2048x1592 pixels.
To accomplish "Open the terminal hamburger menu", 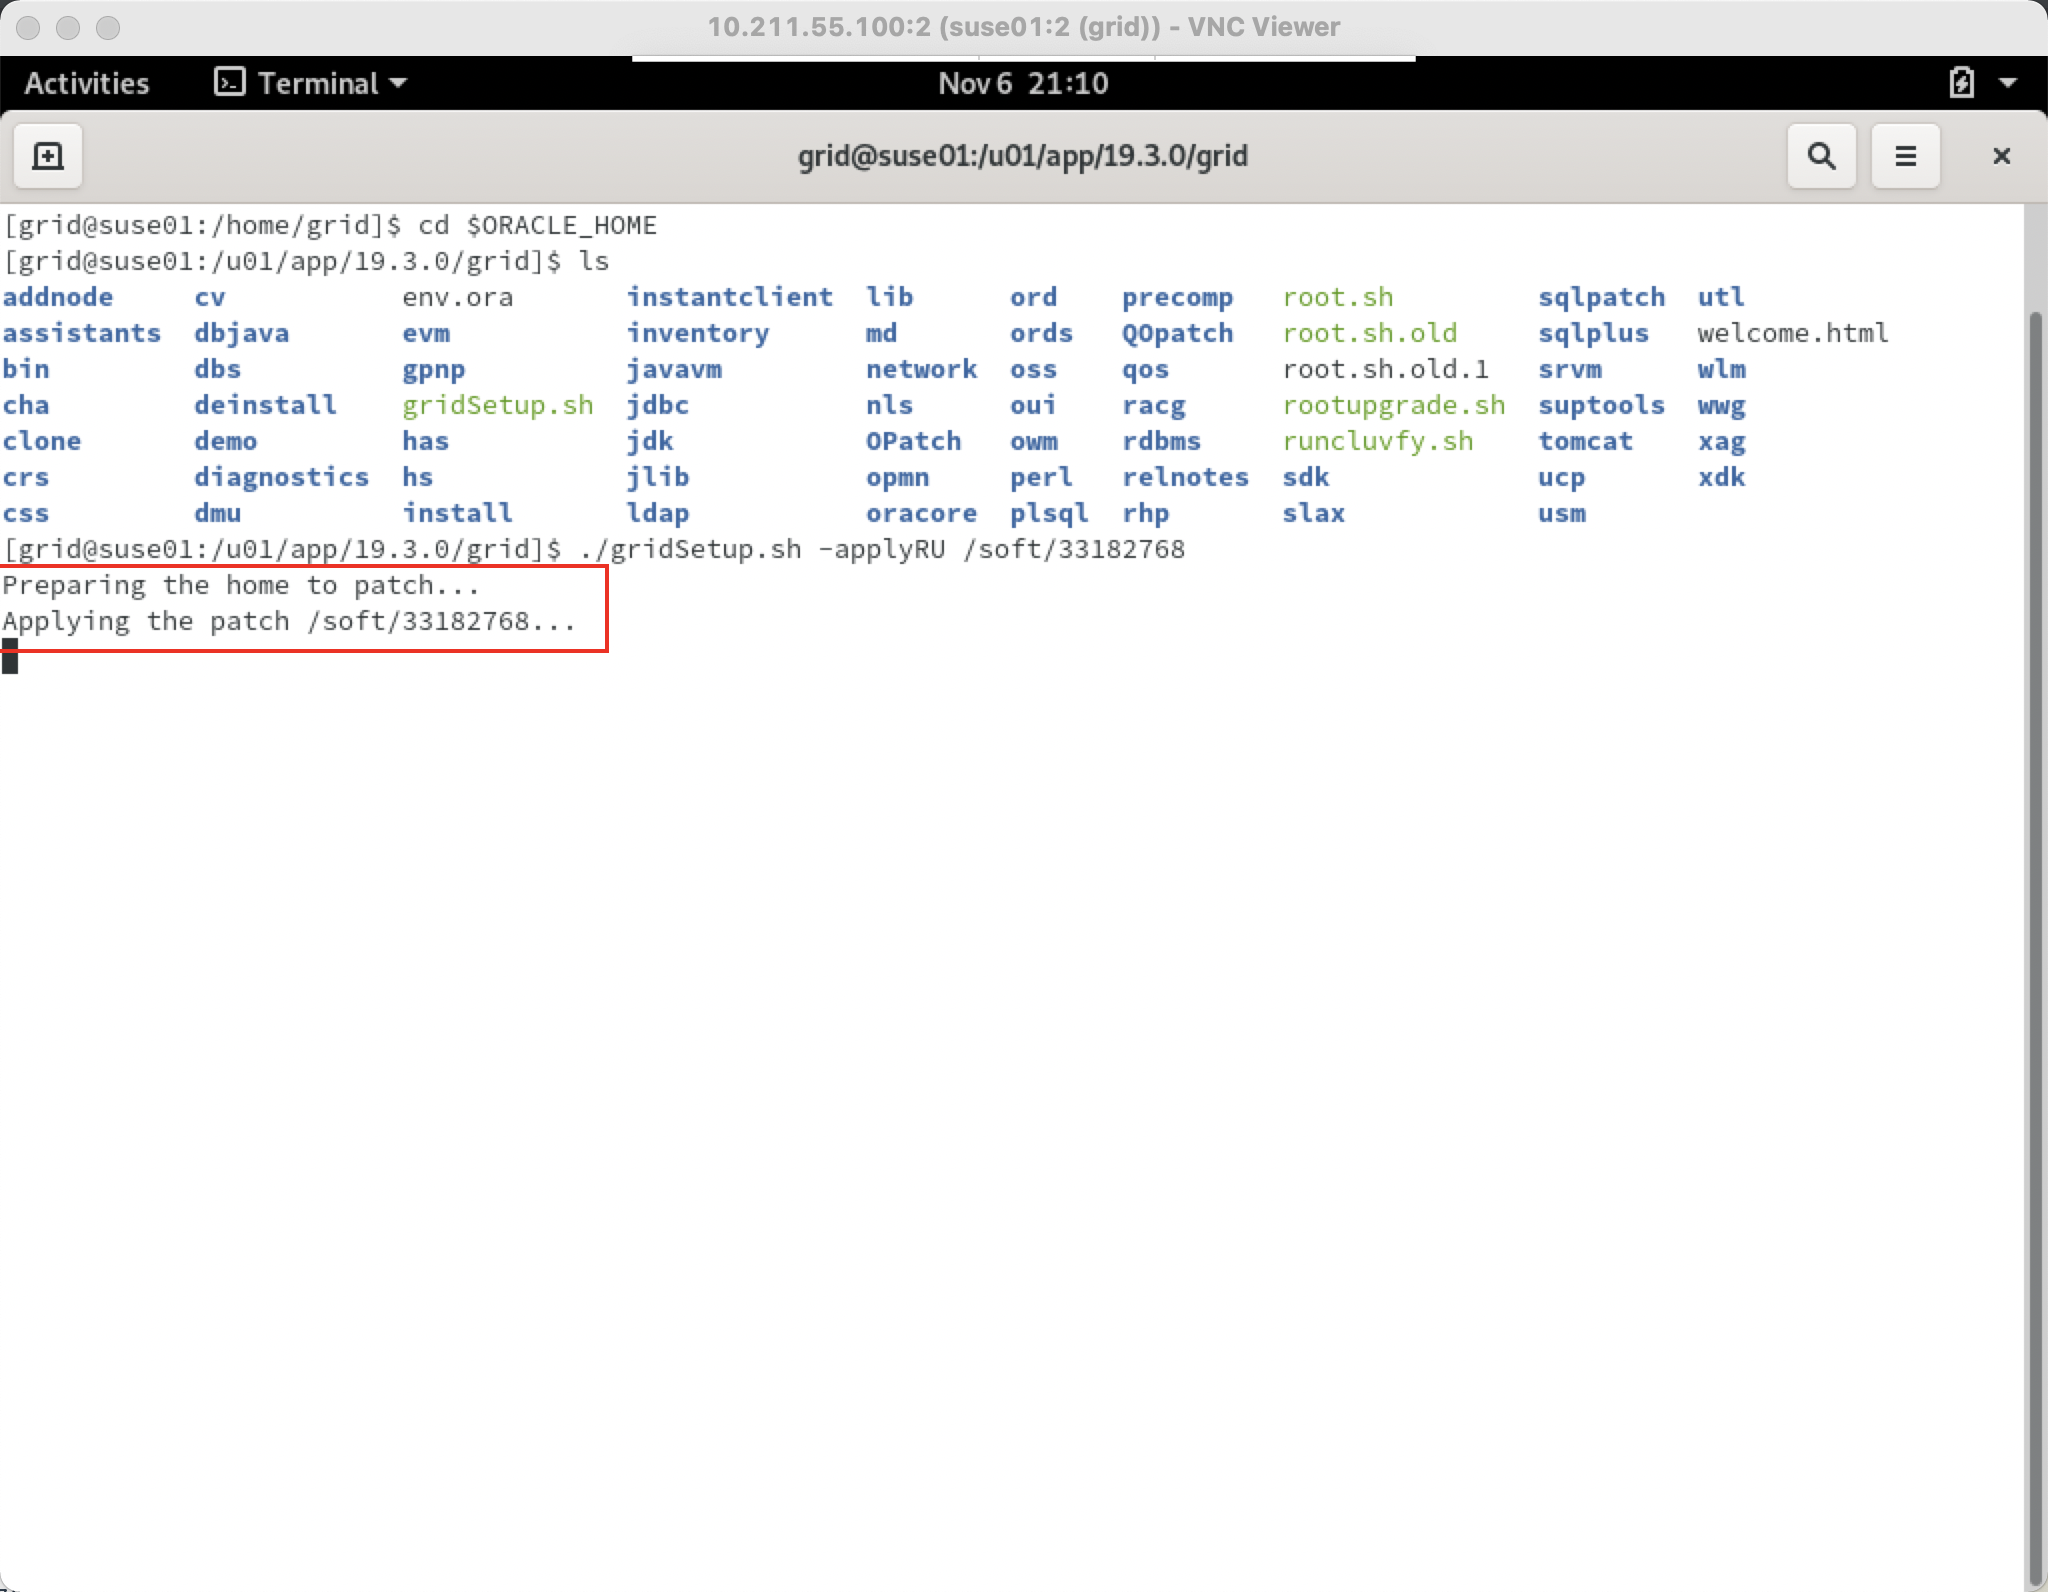I will 1905,156.
